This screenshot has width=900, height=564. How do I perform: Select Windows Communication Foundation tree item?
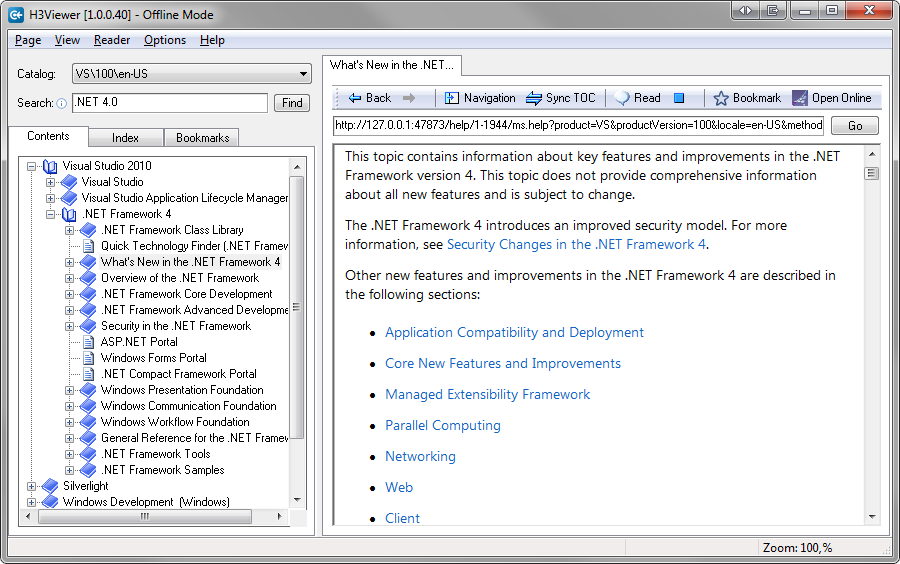(188, 406)
